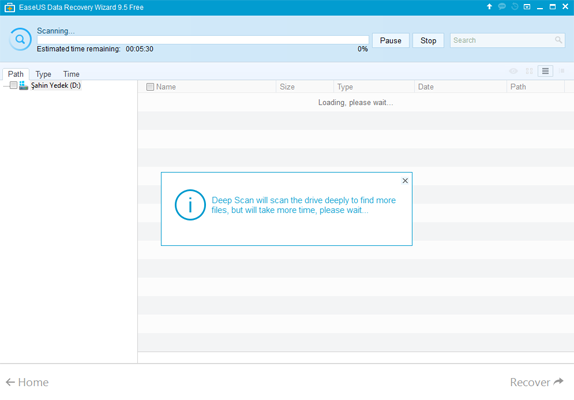This screenshot has width=574, height=400.
Task: Switch to the Time tab
Action: (x=71, y=74)
